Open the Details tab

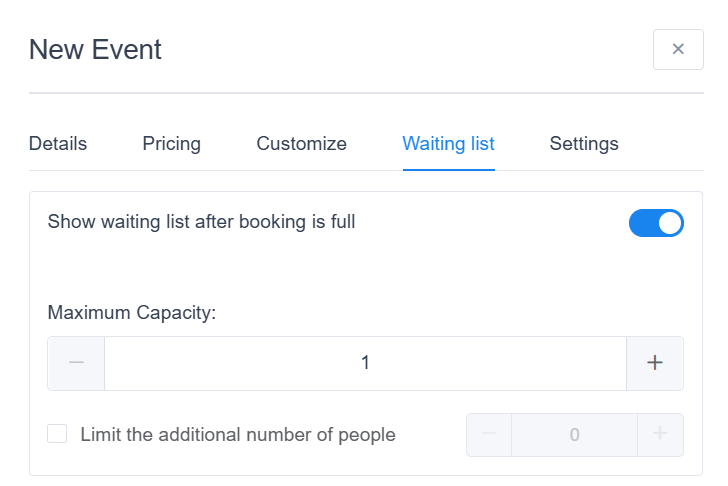[x=58, y=144]
